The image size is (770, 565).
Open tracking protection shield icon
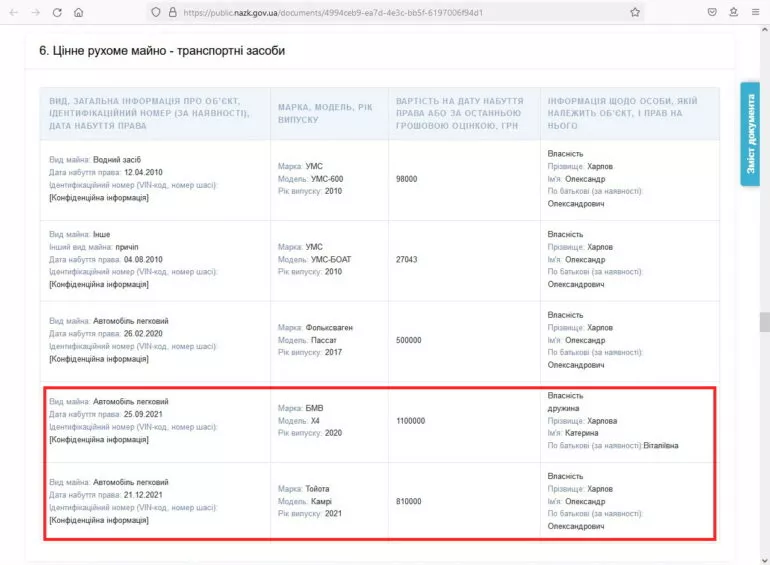pyautogui.click(x=155, y=12)
